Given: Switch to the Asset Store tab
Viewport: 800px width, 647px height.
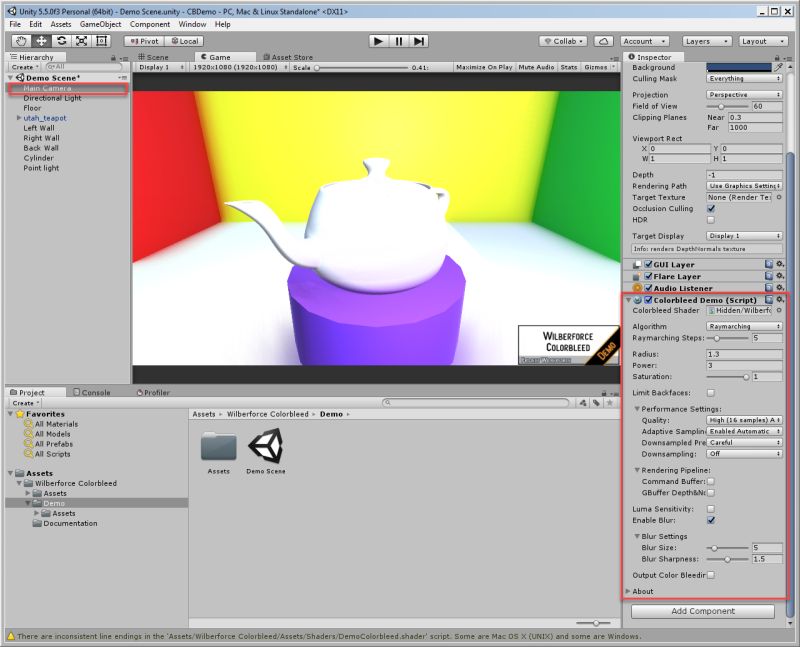Looking at the screenshot, I should point(287,57).
